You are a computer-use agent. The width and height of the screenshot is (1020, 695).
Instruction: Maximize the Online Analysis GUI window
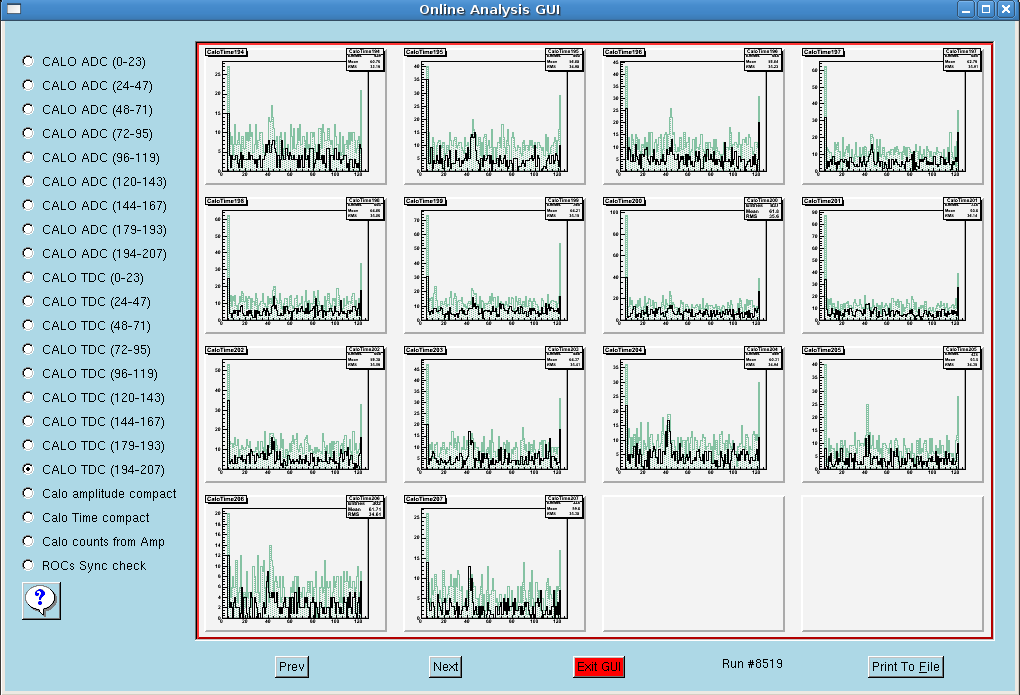986,9
